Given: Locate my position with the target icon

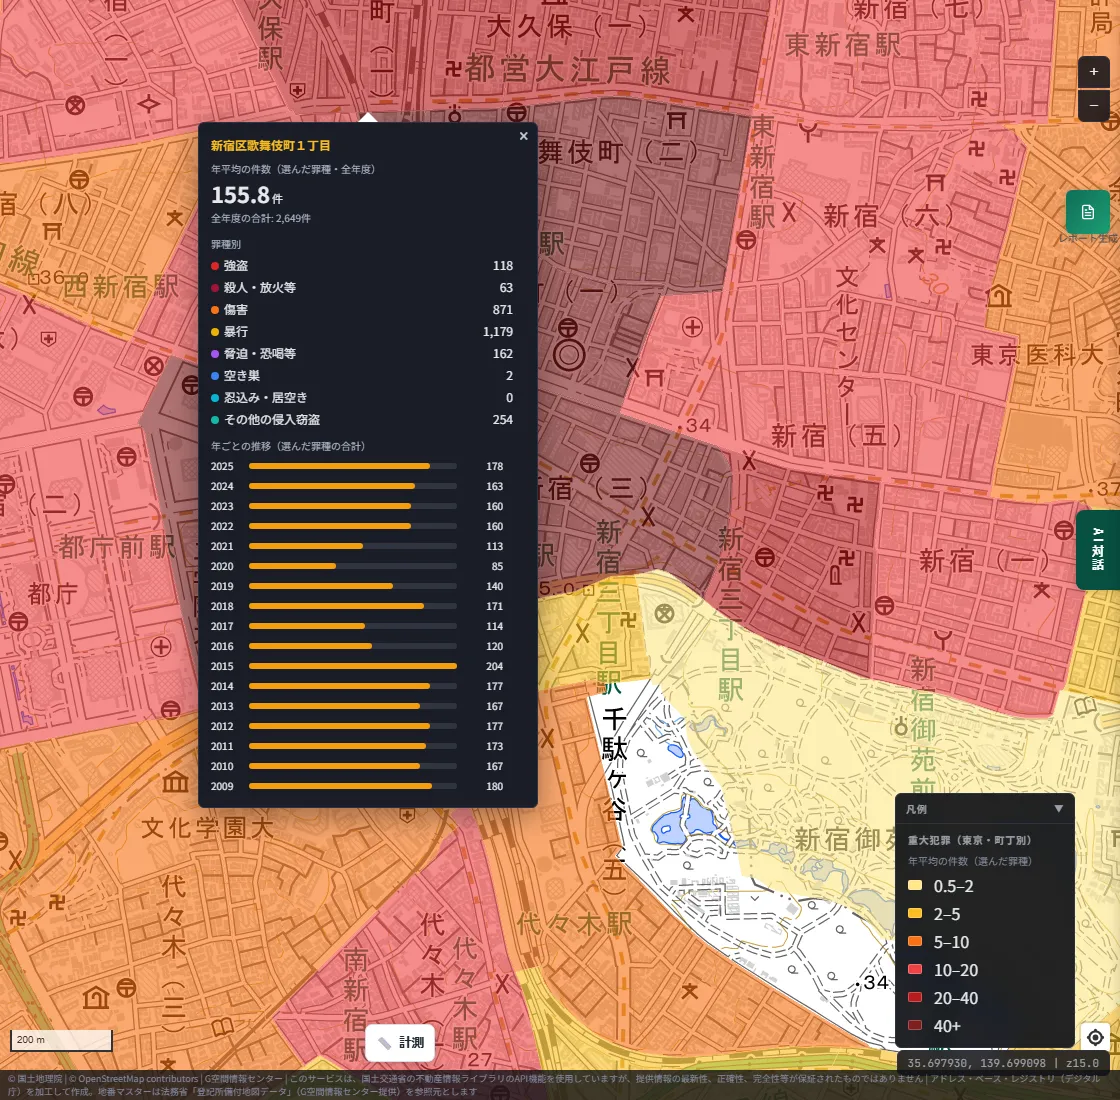Looking at the screenshot, I should point(1095,1036).
